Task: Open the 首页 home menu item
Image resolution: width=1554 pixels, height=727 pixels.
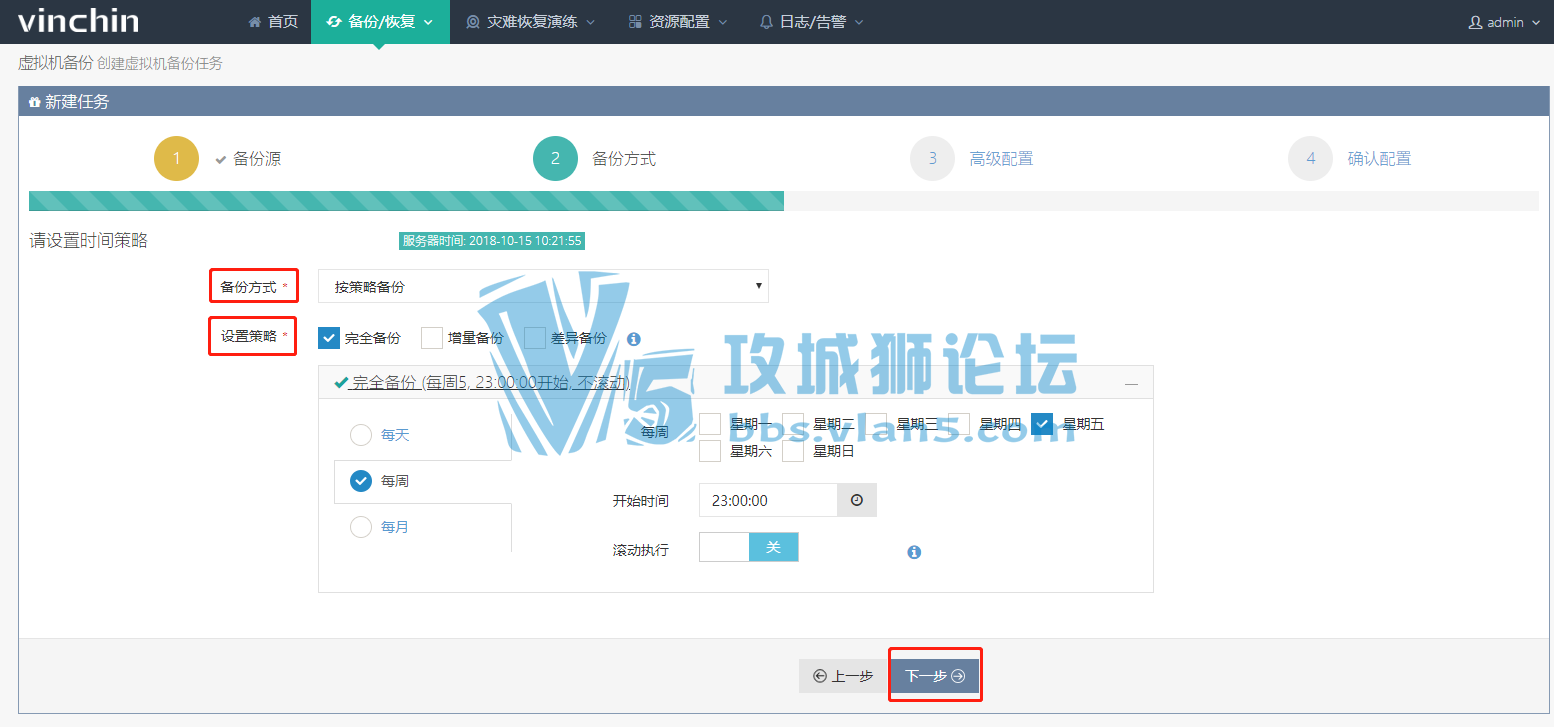Action: point(272,21)
